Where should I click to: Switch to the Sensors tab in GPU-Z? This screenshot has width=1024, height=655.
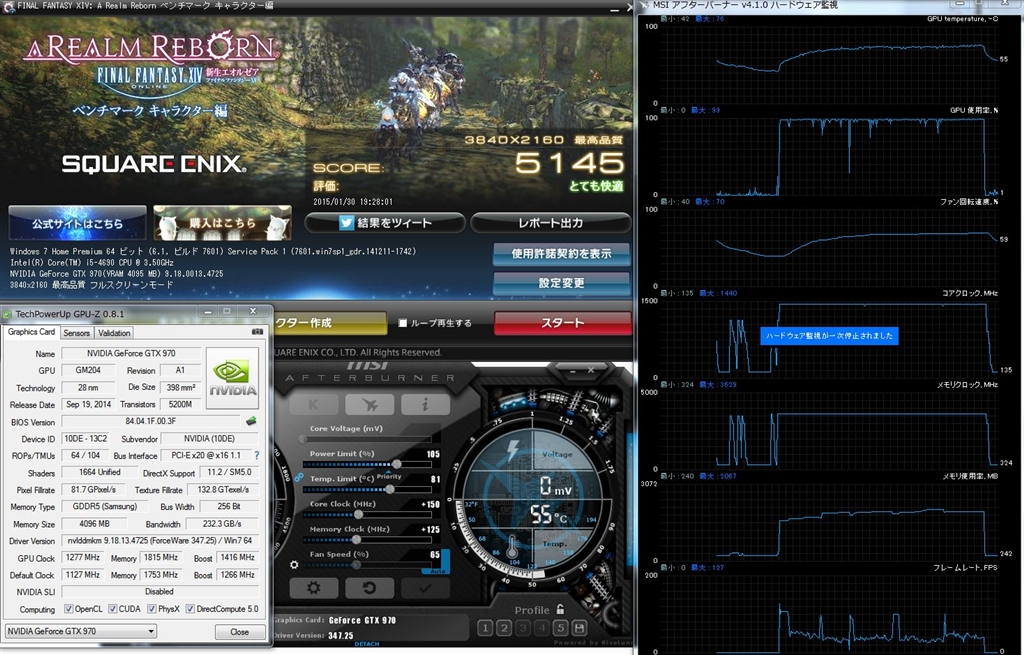76,333
